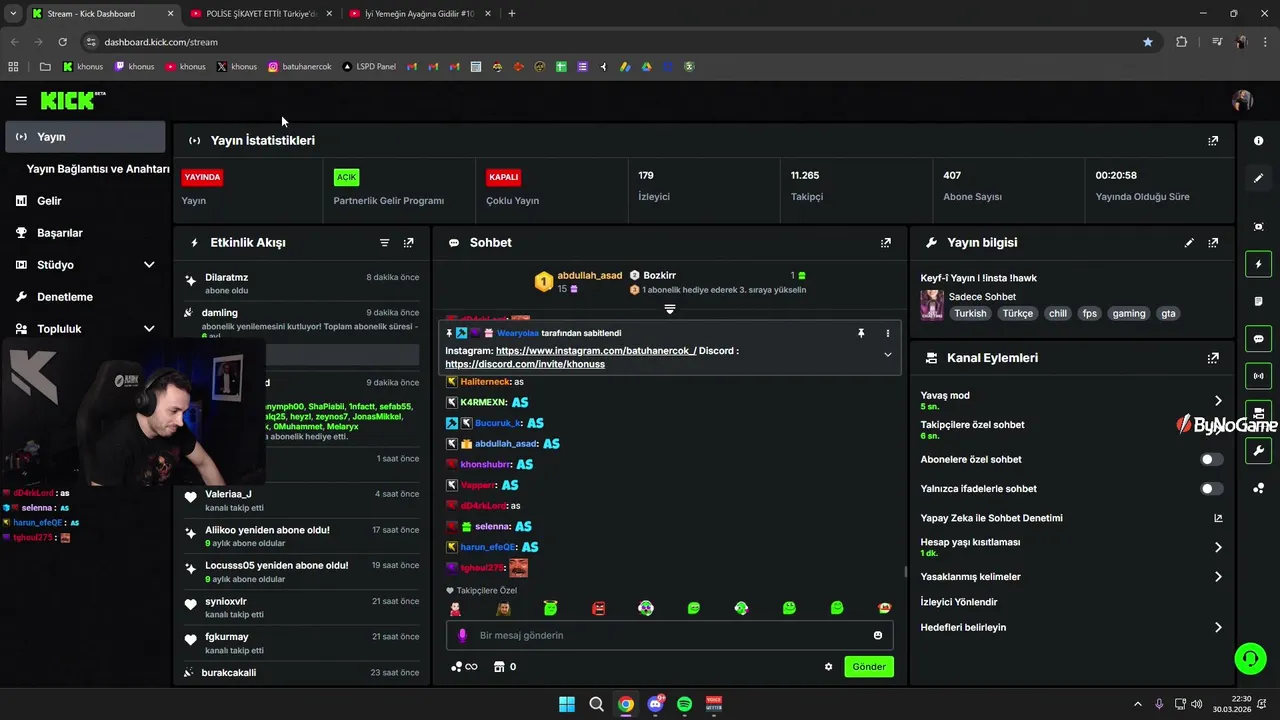Screen dimensions: 1280x720
Task: Open Discord from the taskbar
Action: pos(655,704)
